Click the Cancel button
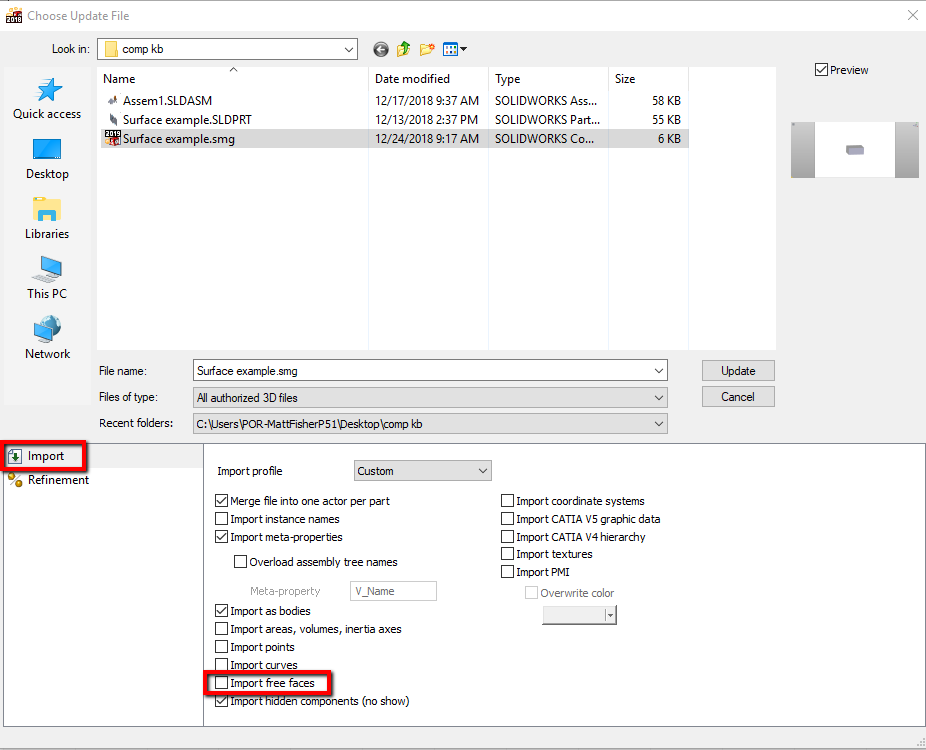 click(738, 397)
